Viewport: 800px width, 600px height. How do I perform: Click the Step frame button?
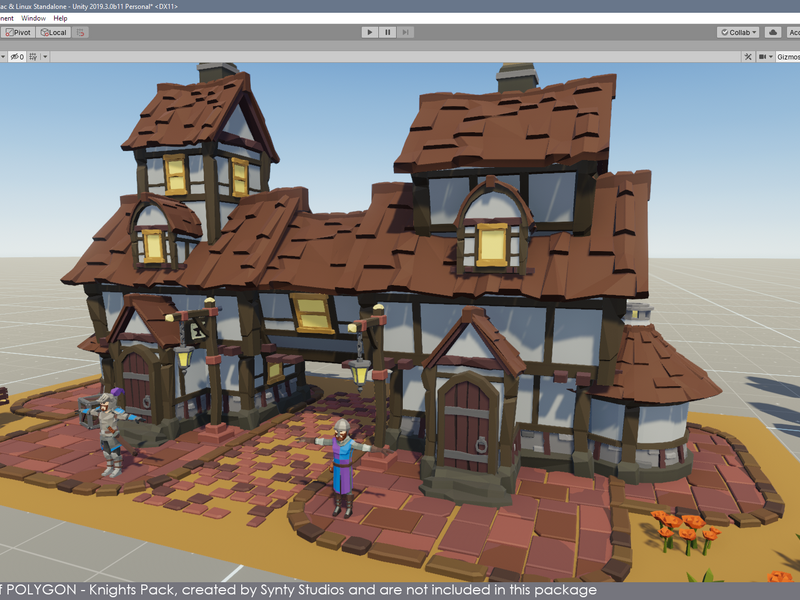405,32
